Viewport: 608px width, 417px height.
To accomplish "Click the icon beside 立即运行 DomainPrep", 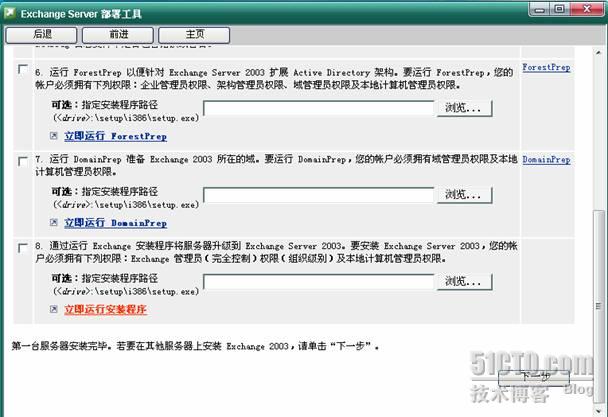I will 54,223.
